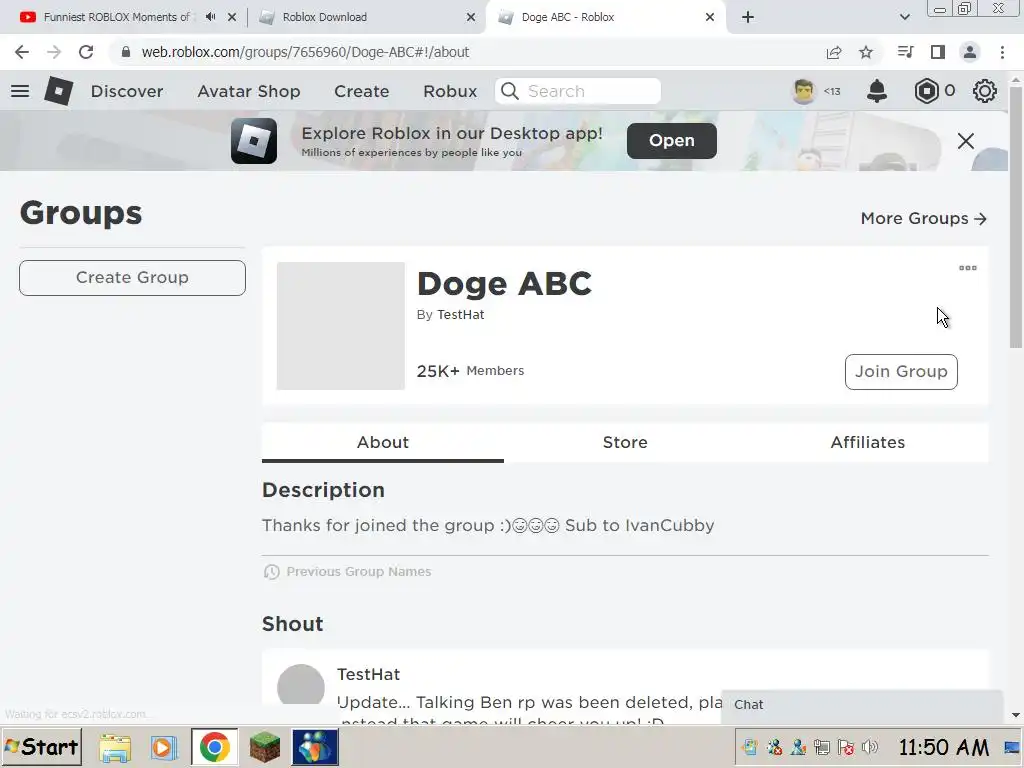This screenshot has width=1024, height=768.
Task: Click the page vertical scrollbar
Action: [1016, 217]
